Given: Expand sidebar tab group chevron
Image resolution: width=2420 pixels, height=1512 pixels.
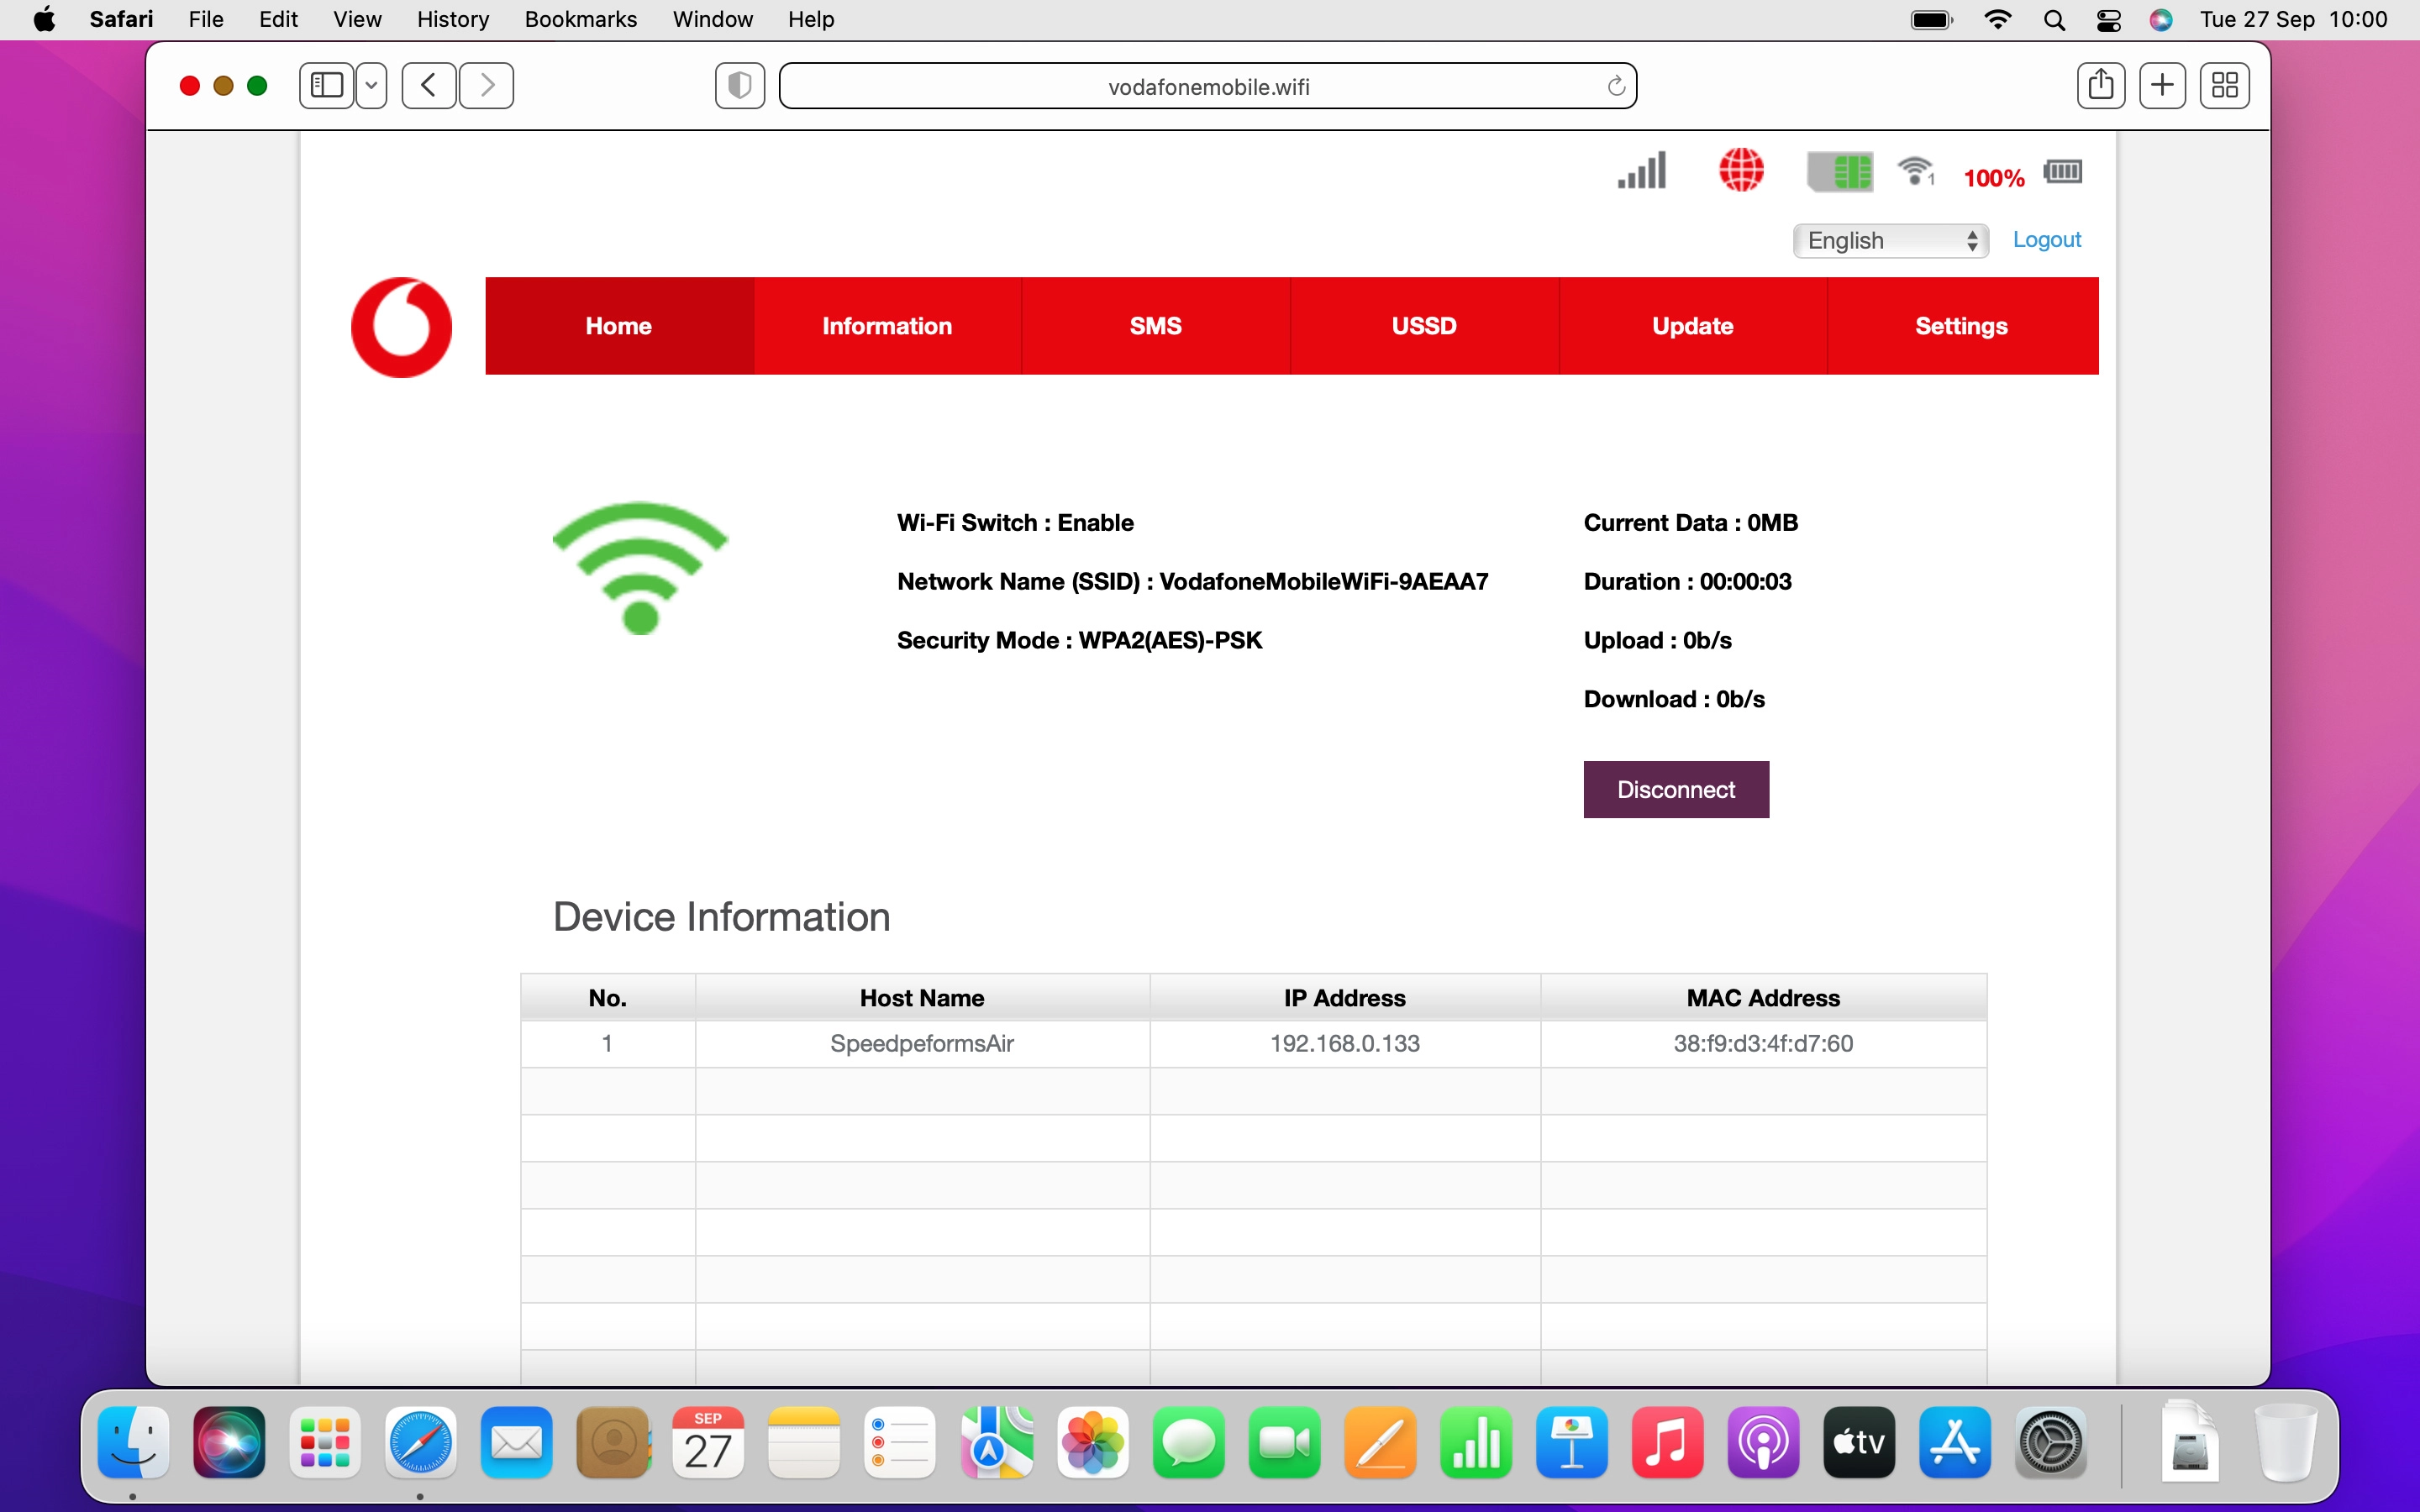Looking at the screenshot, I should (372, 86).
